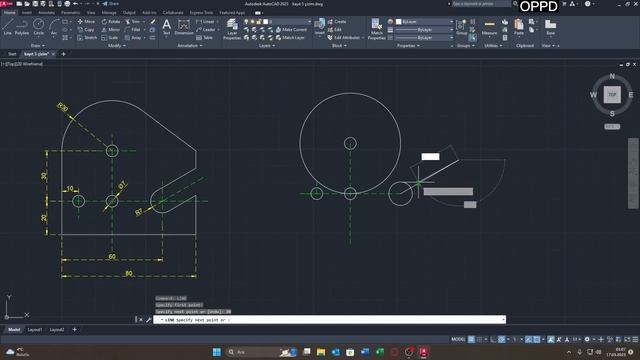This screenshot has height=360, width=640.
Task: Toggle snap mode in status bar
Action: (x=480, y=340)
